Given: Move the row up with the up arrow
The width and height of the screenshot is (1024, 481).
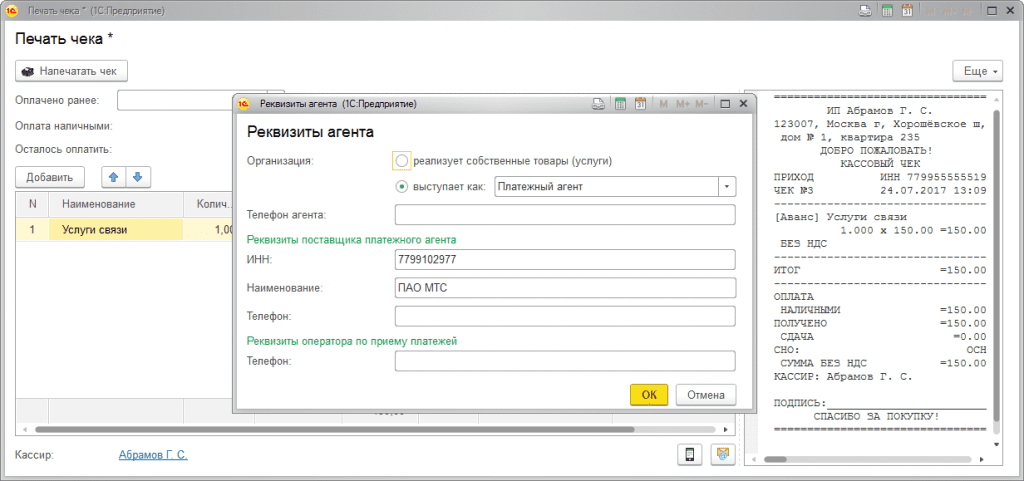Looking at the screenshot, I should click(113, 177).
